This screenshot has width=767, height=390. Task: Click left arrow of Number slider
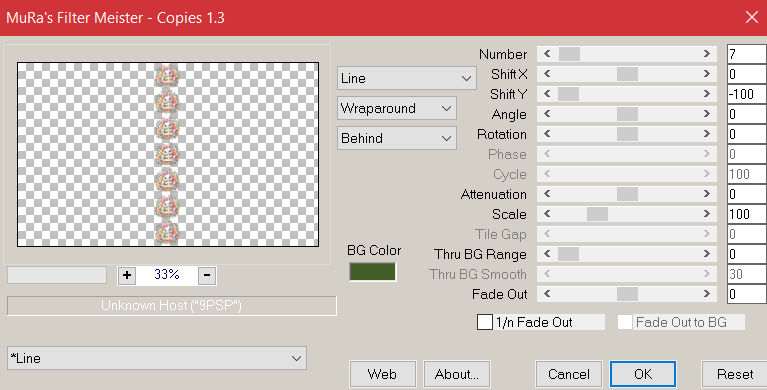[547, 54]
